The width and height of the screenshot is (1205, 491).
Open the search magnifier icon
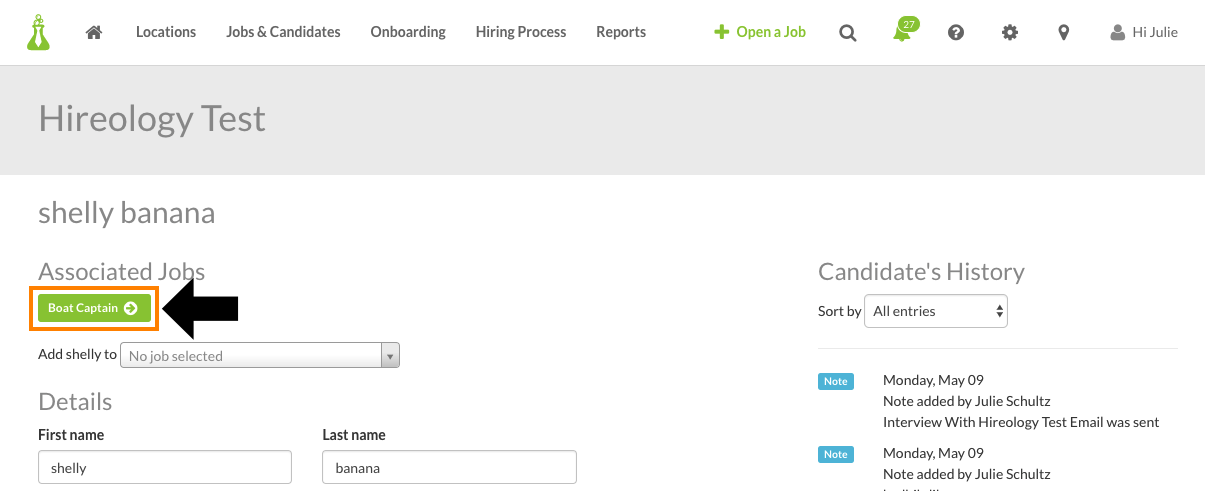tap(847, 32)
